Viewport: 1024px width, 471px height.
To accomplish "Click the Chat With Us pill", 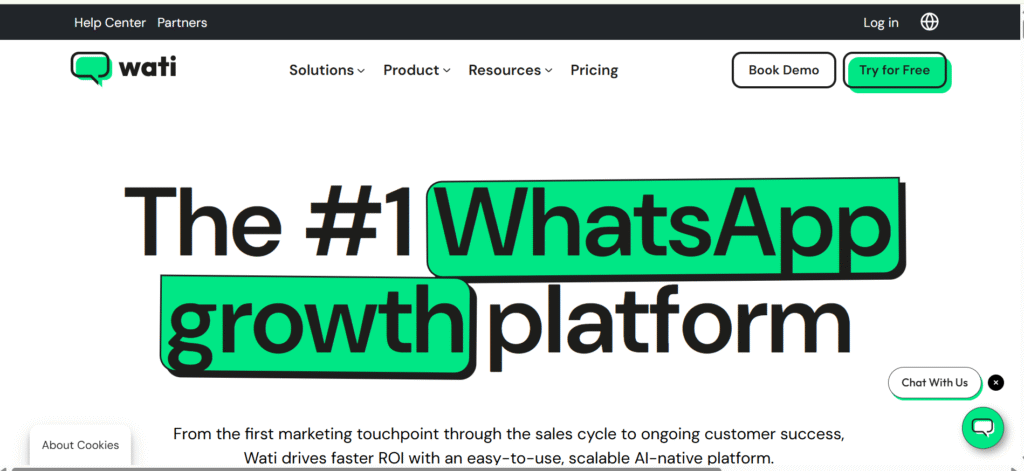I will click(934, 382).
